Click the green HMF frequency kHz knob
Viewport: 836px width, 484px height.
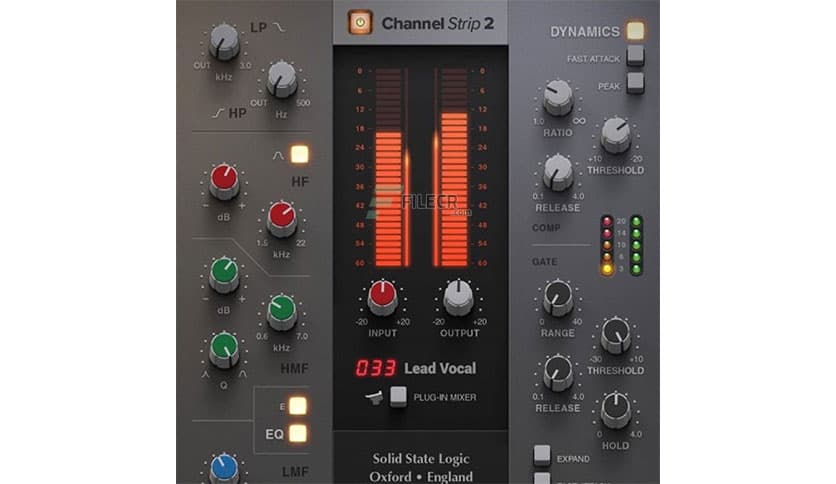(282, 312)
